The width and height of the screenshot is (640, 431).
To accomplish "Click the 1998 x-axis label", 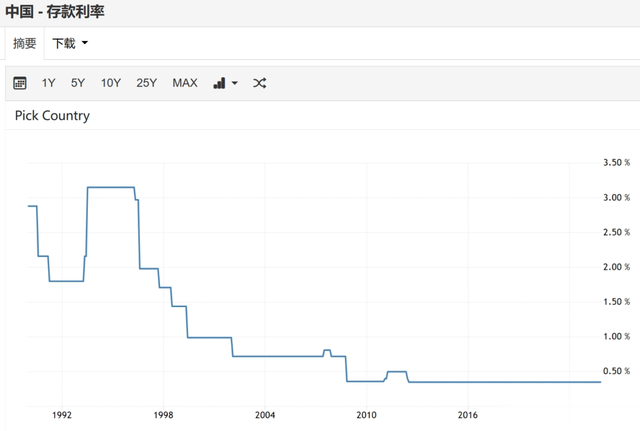I will click(163, 415).
